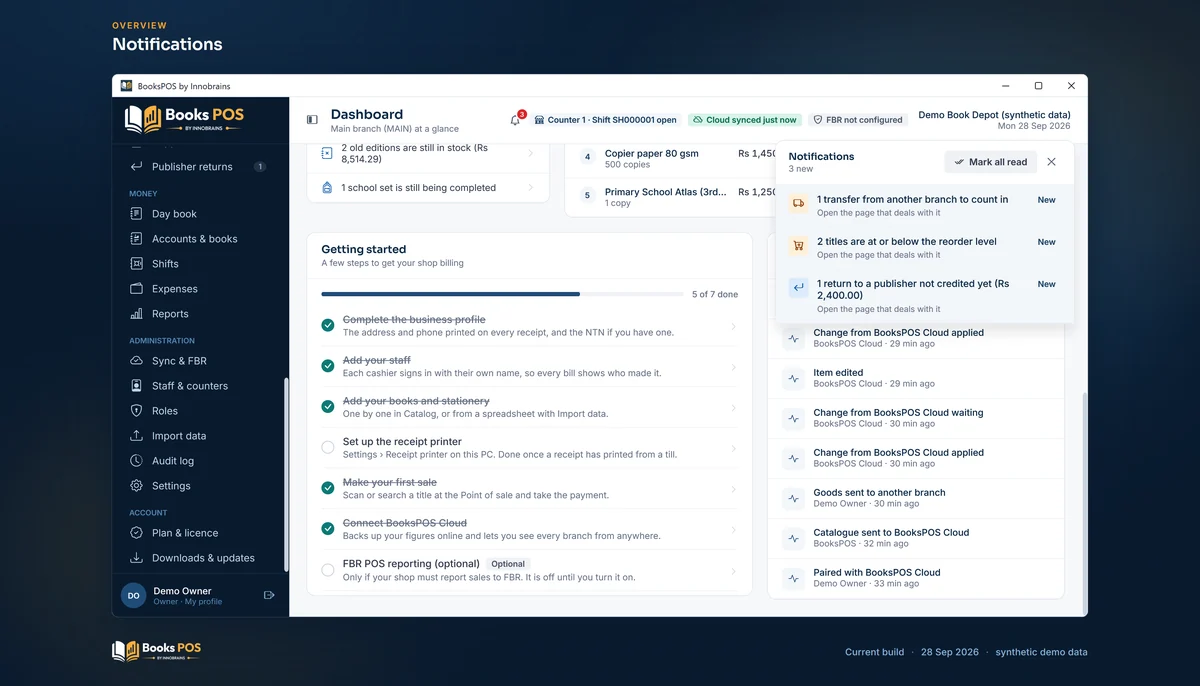Screen dimensions: 1200x686
Task: Click the Expenses wallet icon
Action: 136,289
